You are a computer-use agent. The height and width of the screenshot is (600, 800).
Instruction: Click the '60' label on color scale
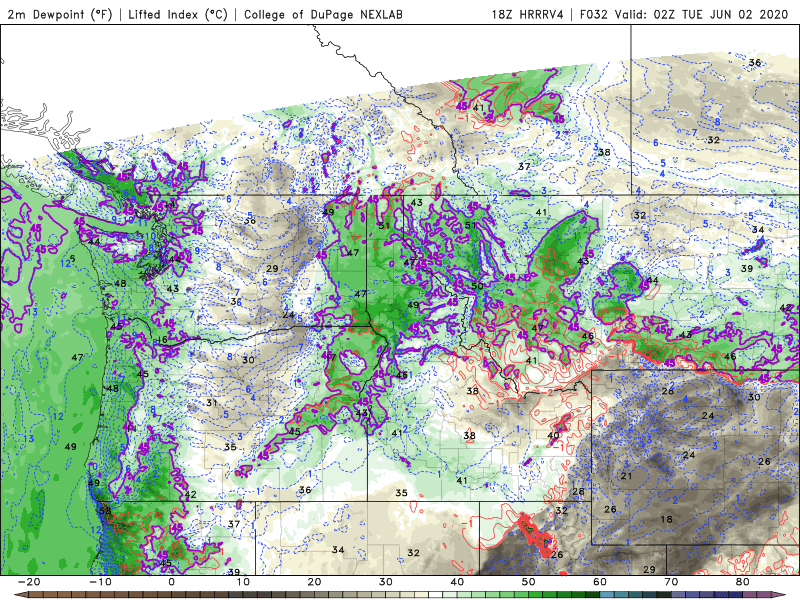[600, 582]
